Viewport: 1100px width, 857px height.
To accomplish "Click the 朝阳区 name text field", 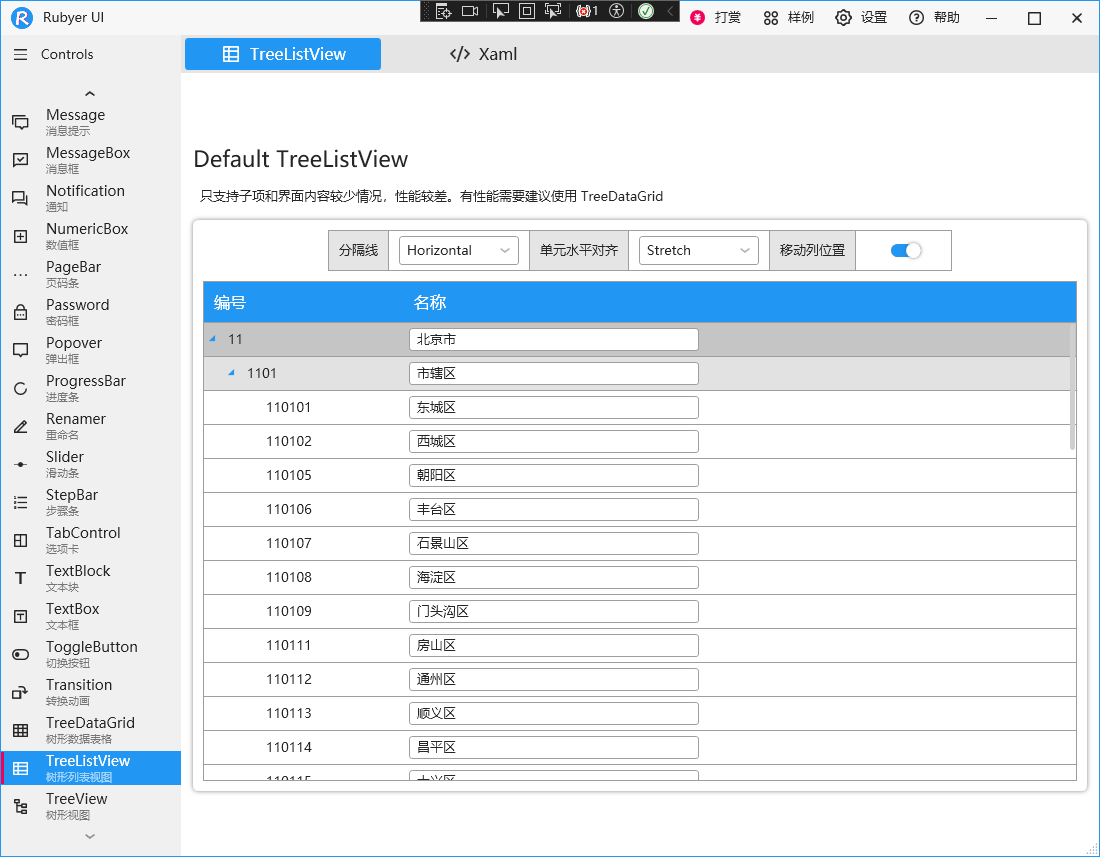I will [x=553, y=476].
